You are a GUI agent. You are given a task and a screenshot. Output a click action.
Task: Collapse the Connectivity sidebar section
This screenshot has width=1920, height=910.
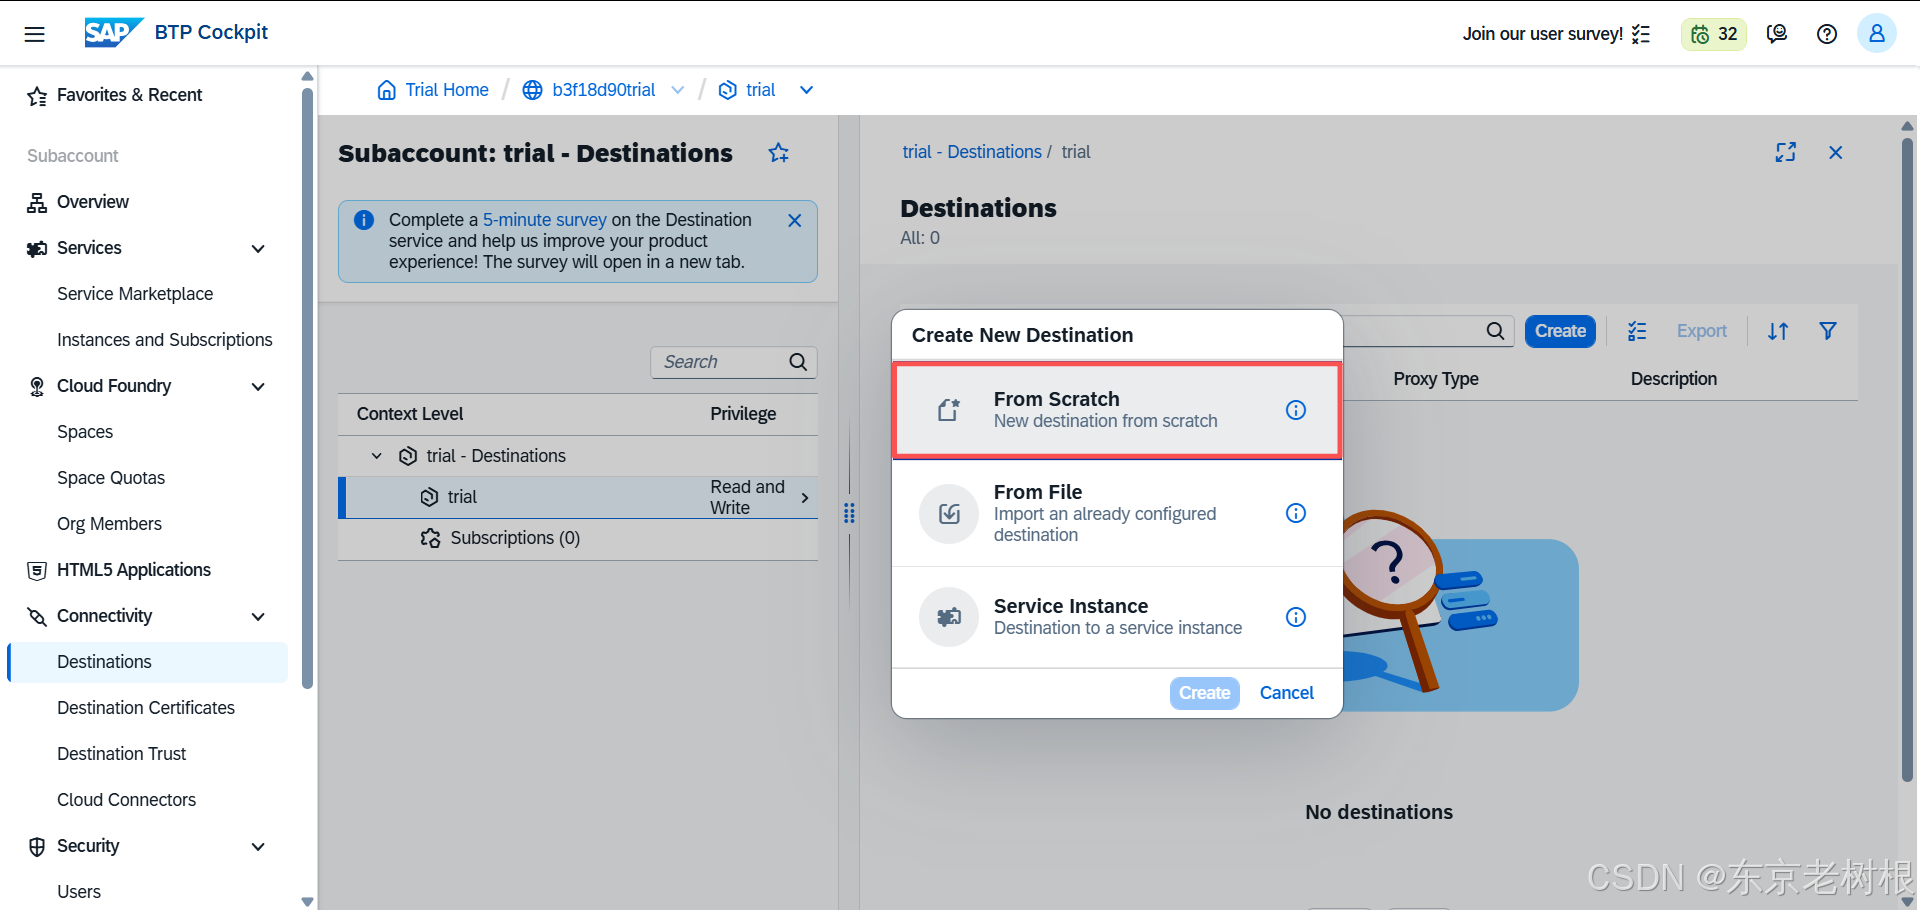258,616
